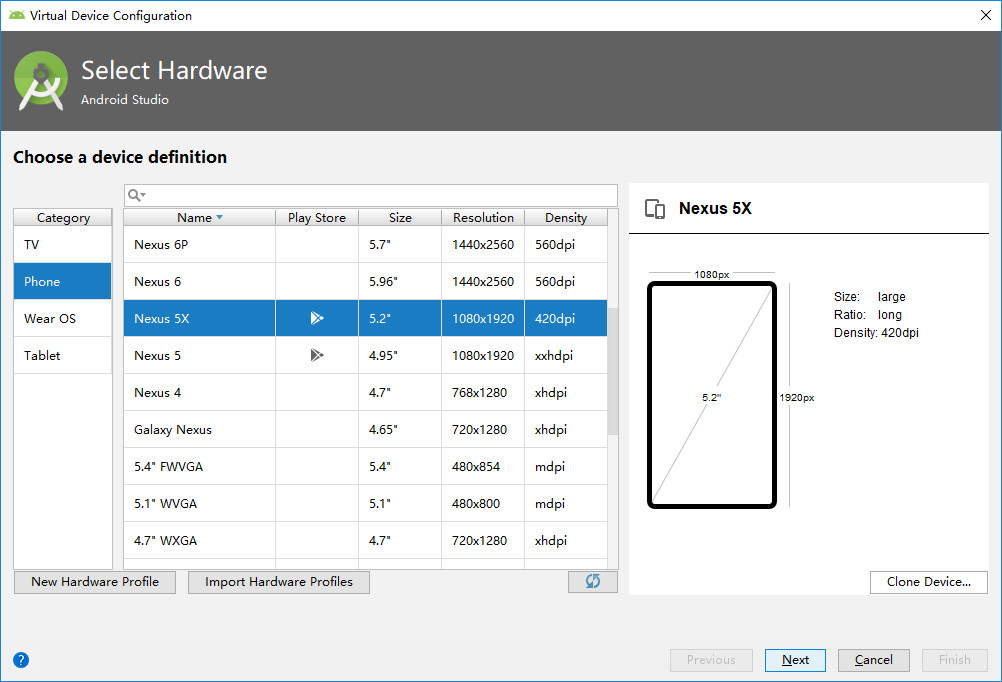
Task: Select the Nexus 5 device name
Action: 157,355
